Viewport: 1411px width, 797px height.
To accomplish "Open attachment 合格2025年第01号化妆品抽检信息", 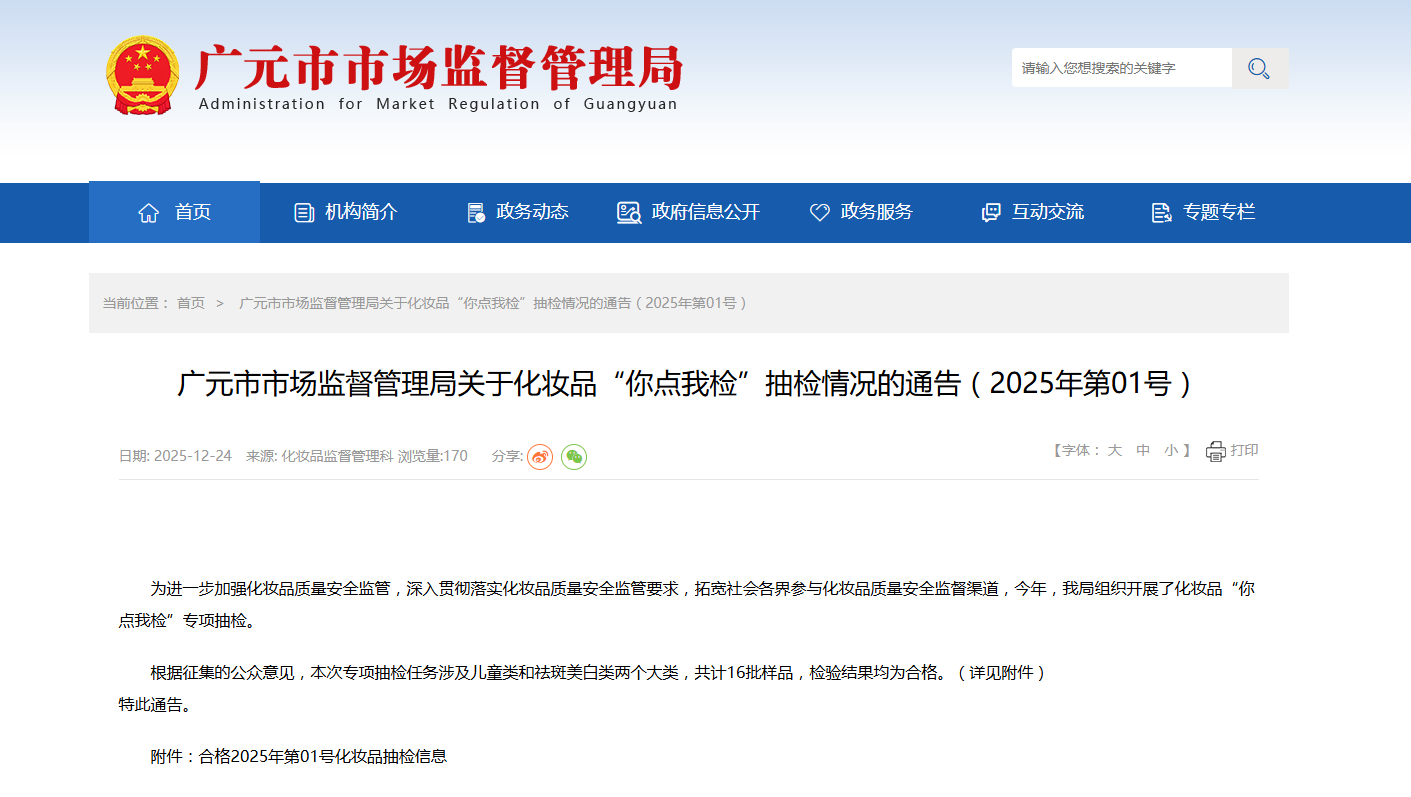I will [322, 757].
